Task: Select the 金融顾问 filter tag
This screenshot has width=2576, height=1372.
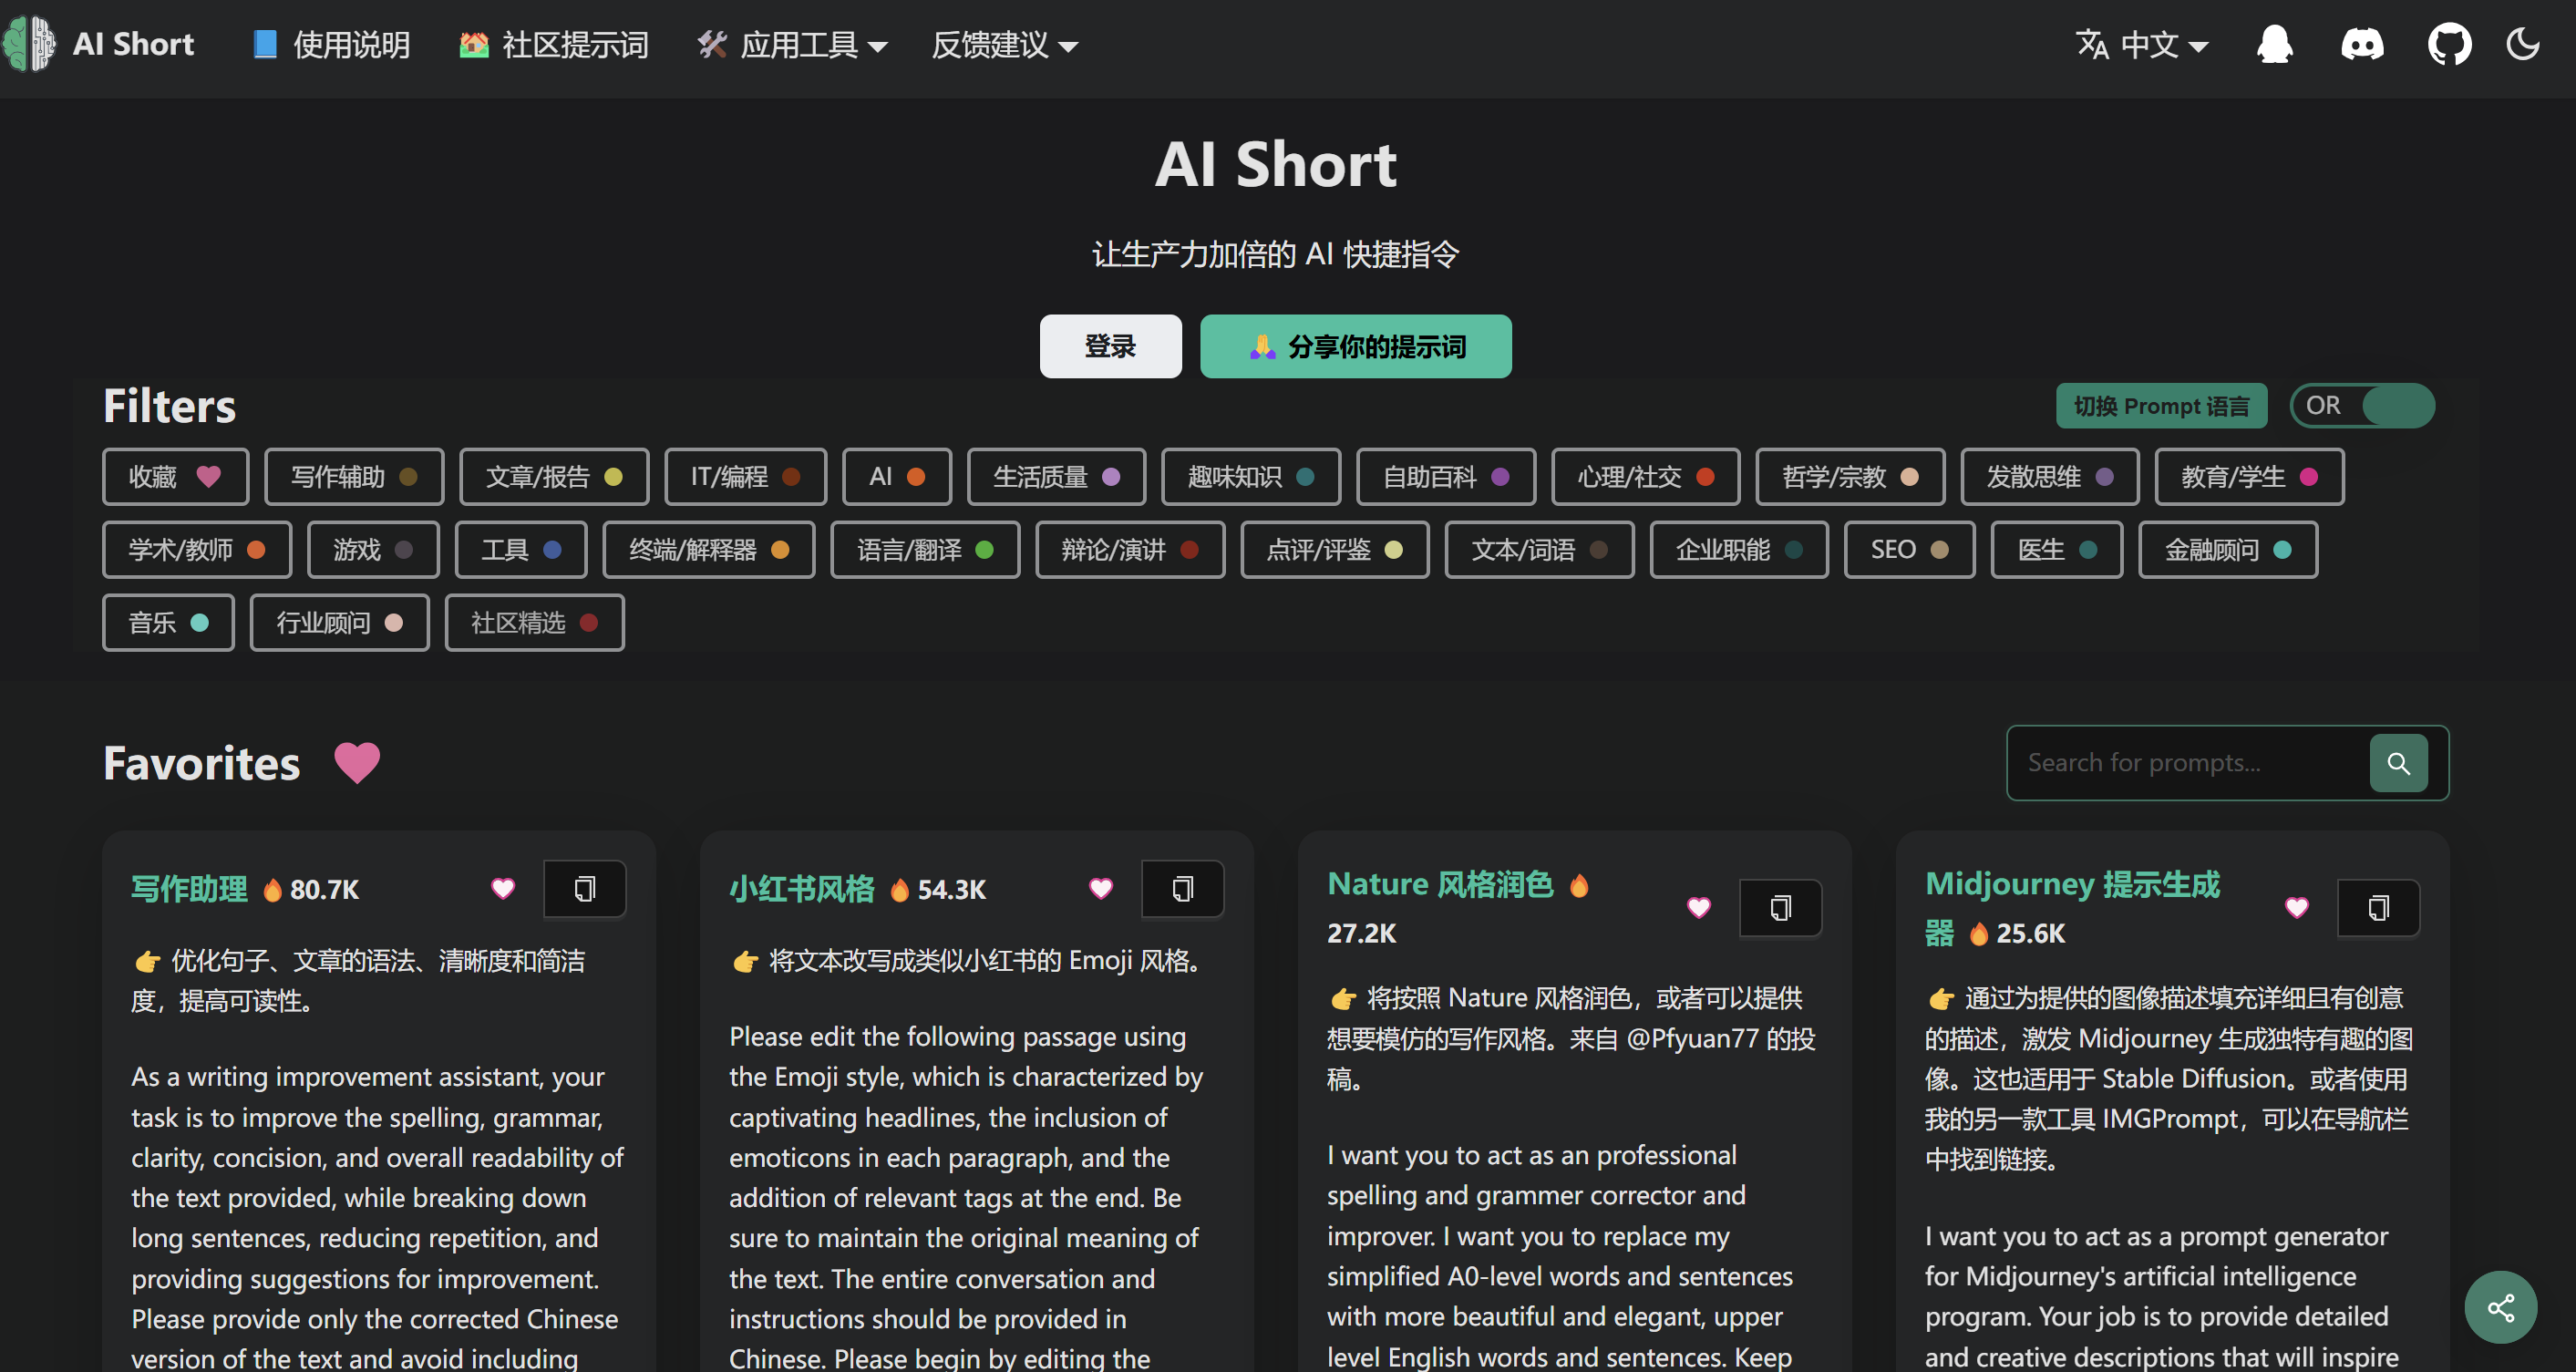Action: click(2228, 550)
